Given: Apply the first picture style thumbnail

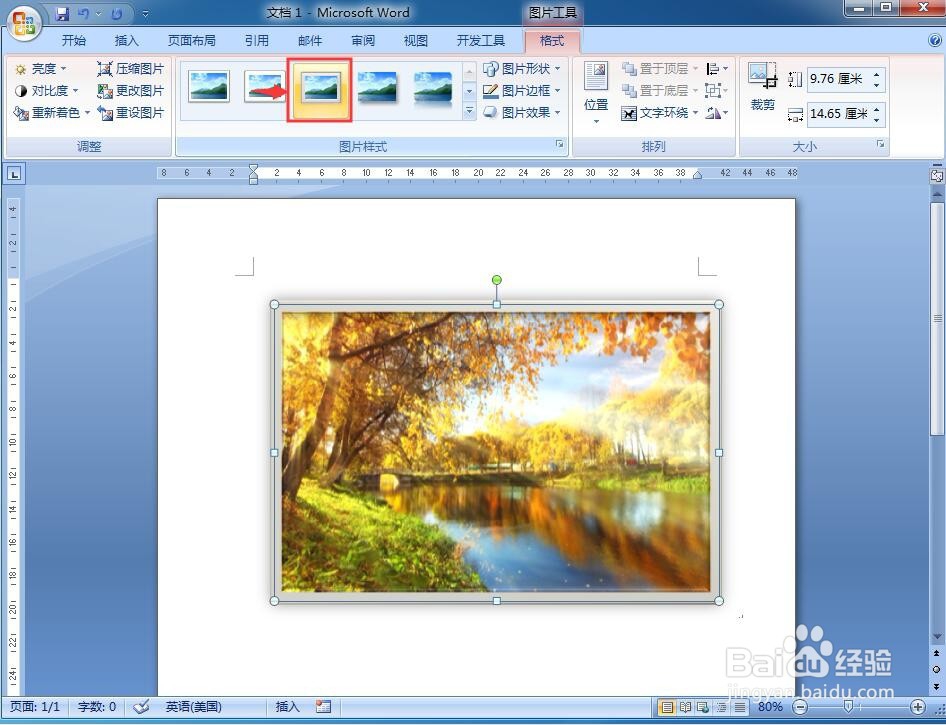Looking at the screenshot, I should tap(208, 86).
